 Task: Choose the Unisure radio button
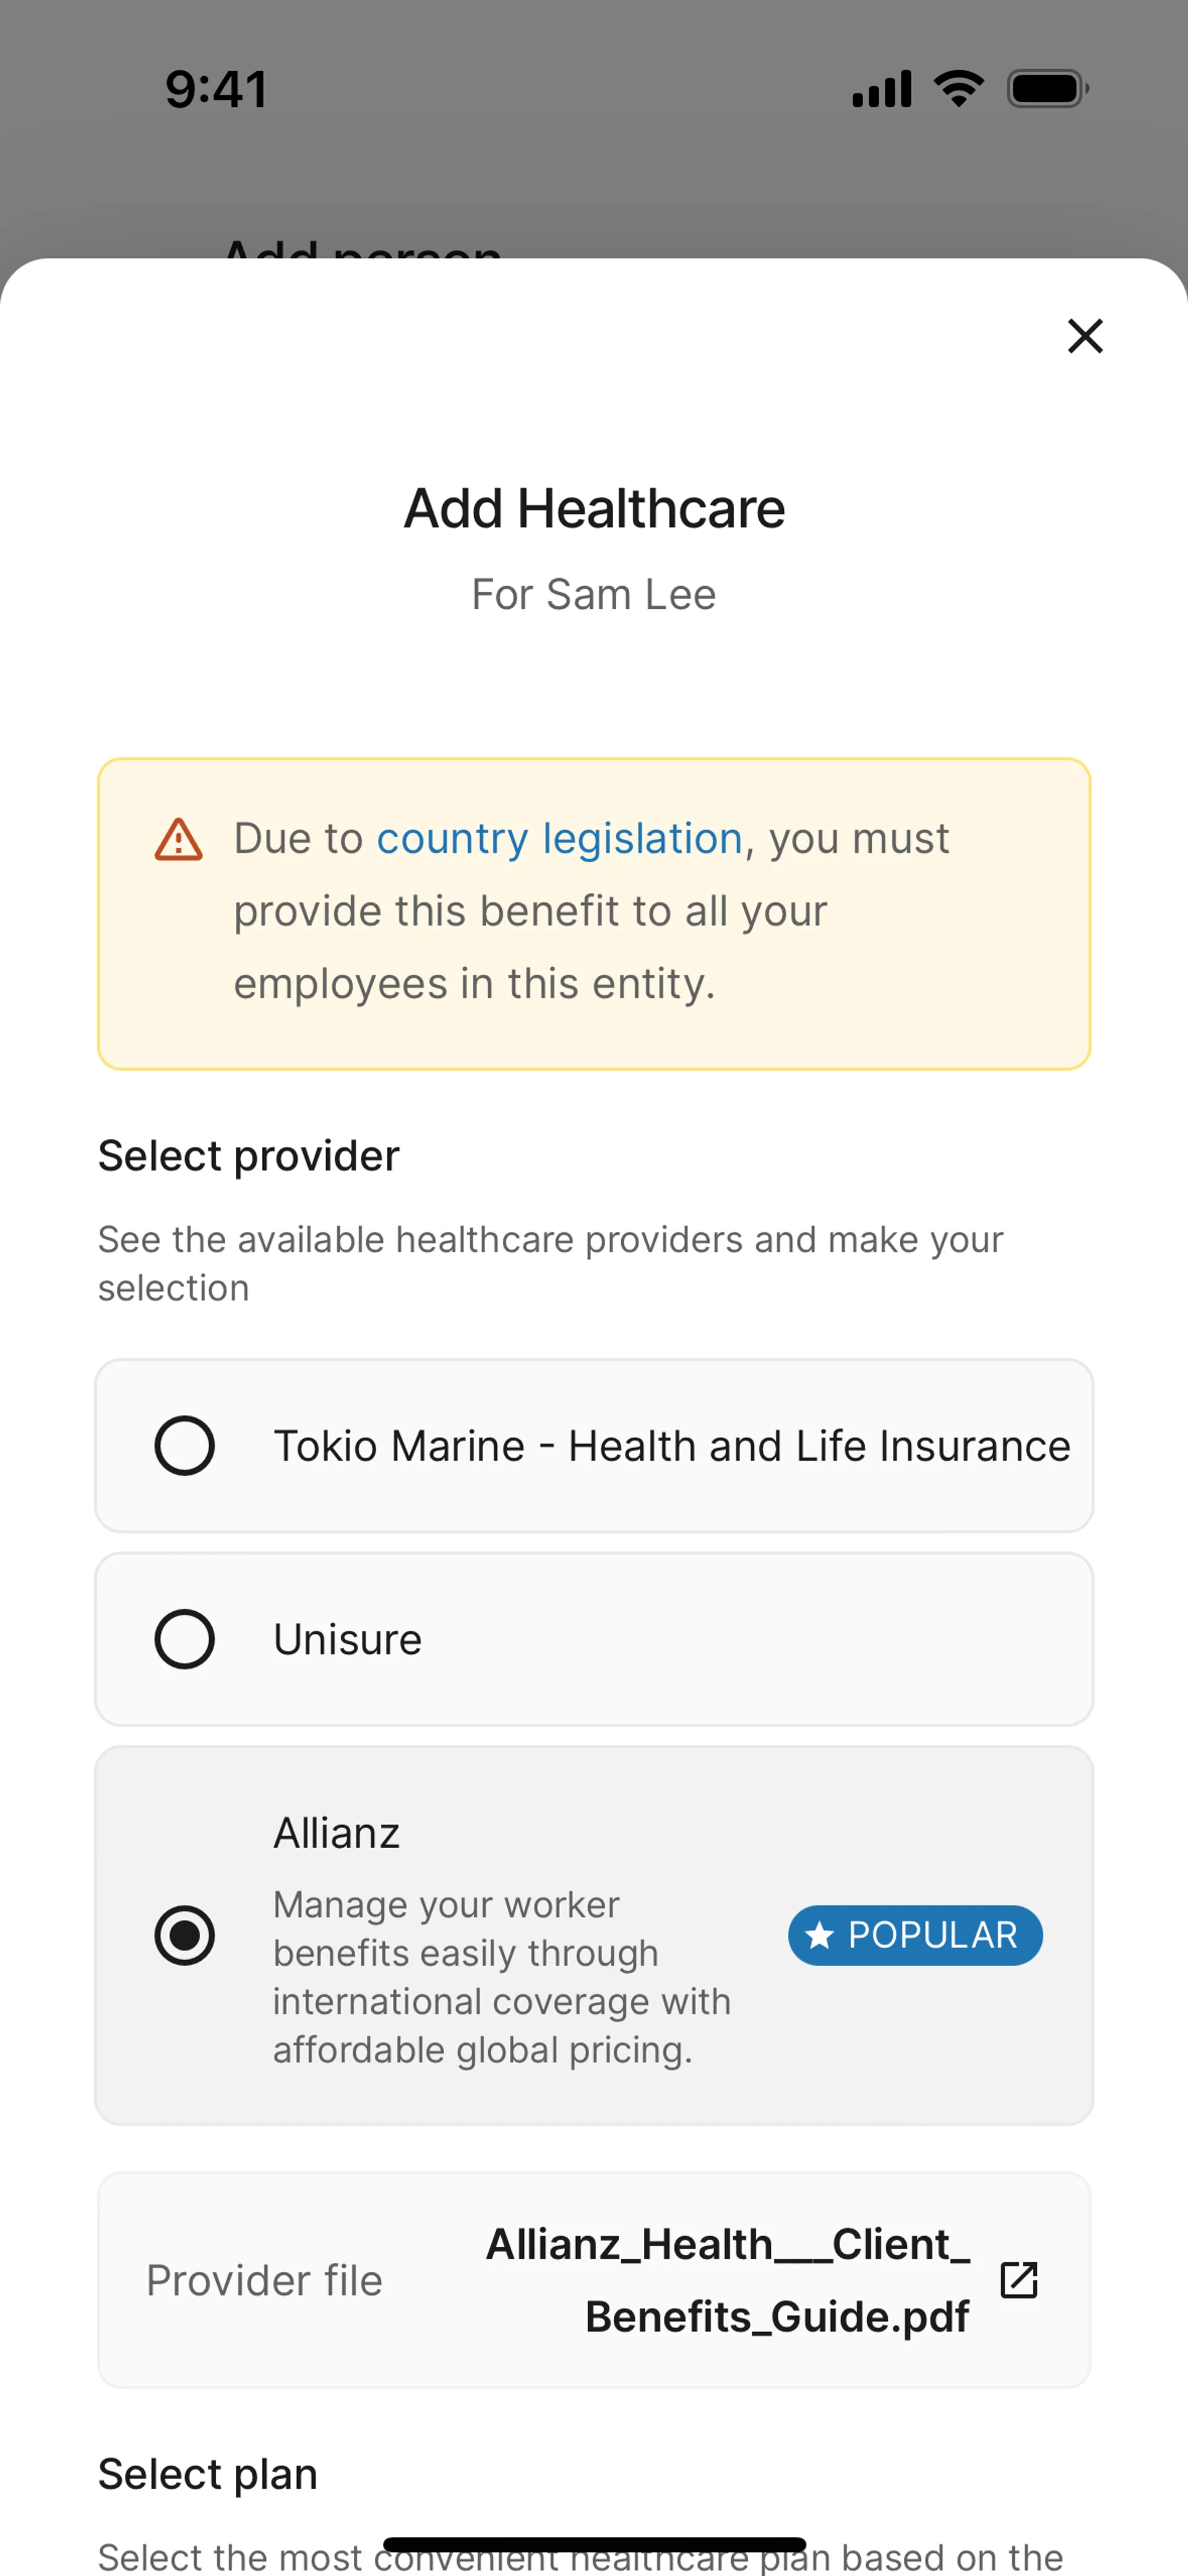pyautogui.click(x=185, y=1639)
